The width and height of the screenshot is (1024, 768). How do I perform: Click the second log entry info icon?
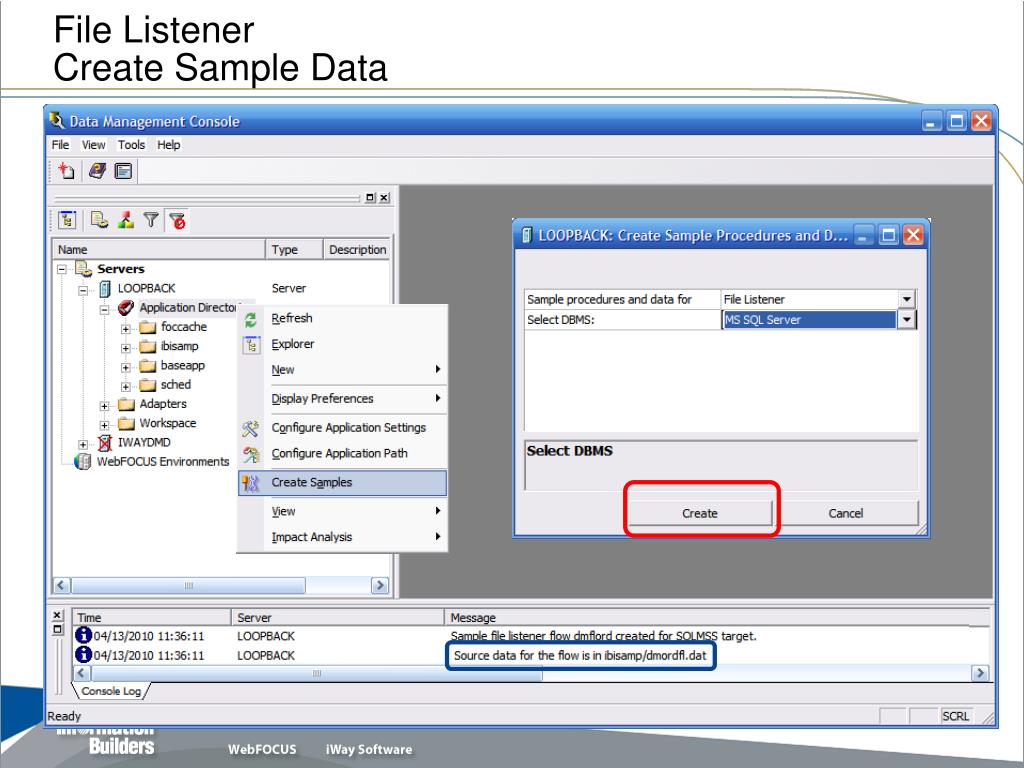83,654
